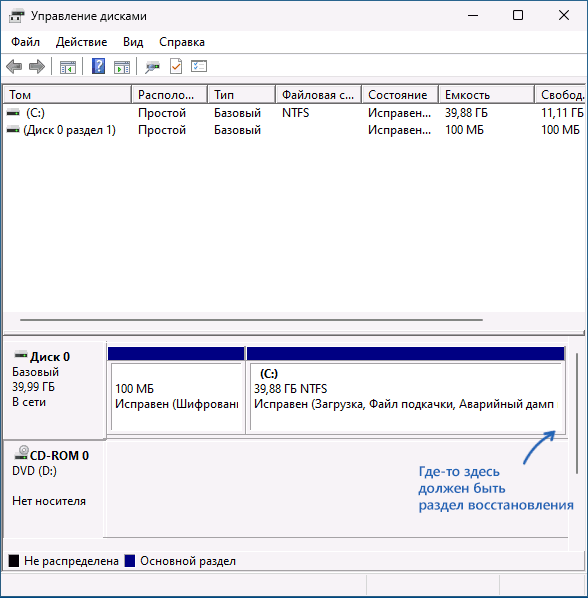Select the 100 МБ partition block on Диск 0

(x=176, y=391)
